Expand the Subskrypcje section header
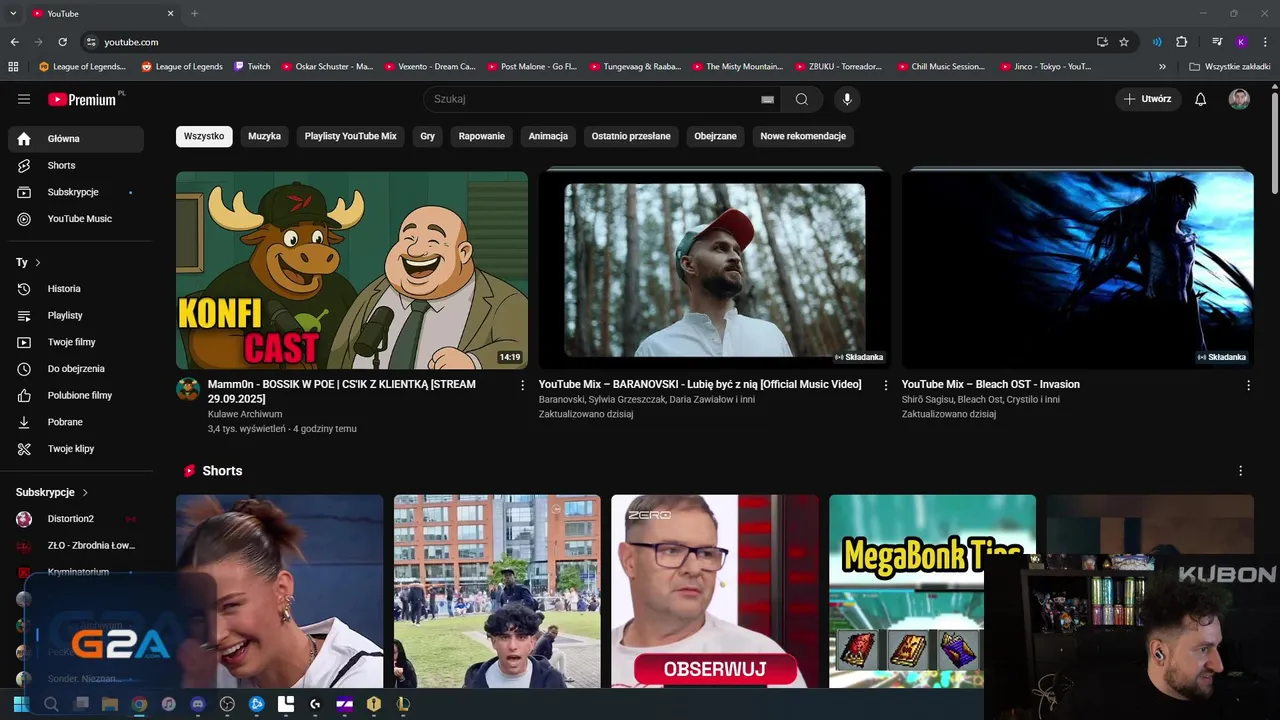The image size is (1280, 720). pyautogui.click(x=53, y=492)
